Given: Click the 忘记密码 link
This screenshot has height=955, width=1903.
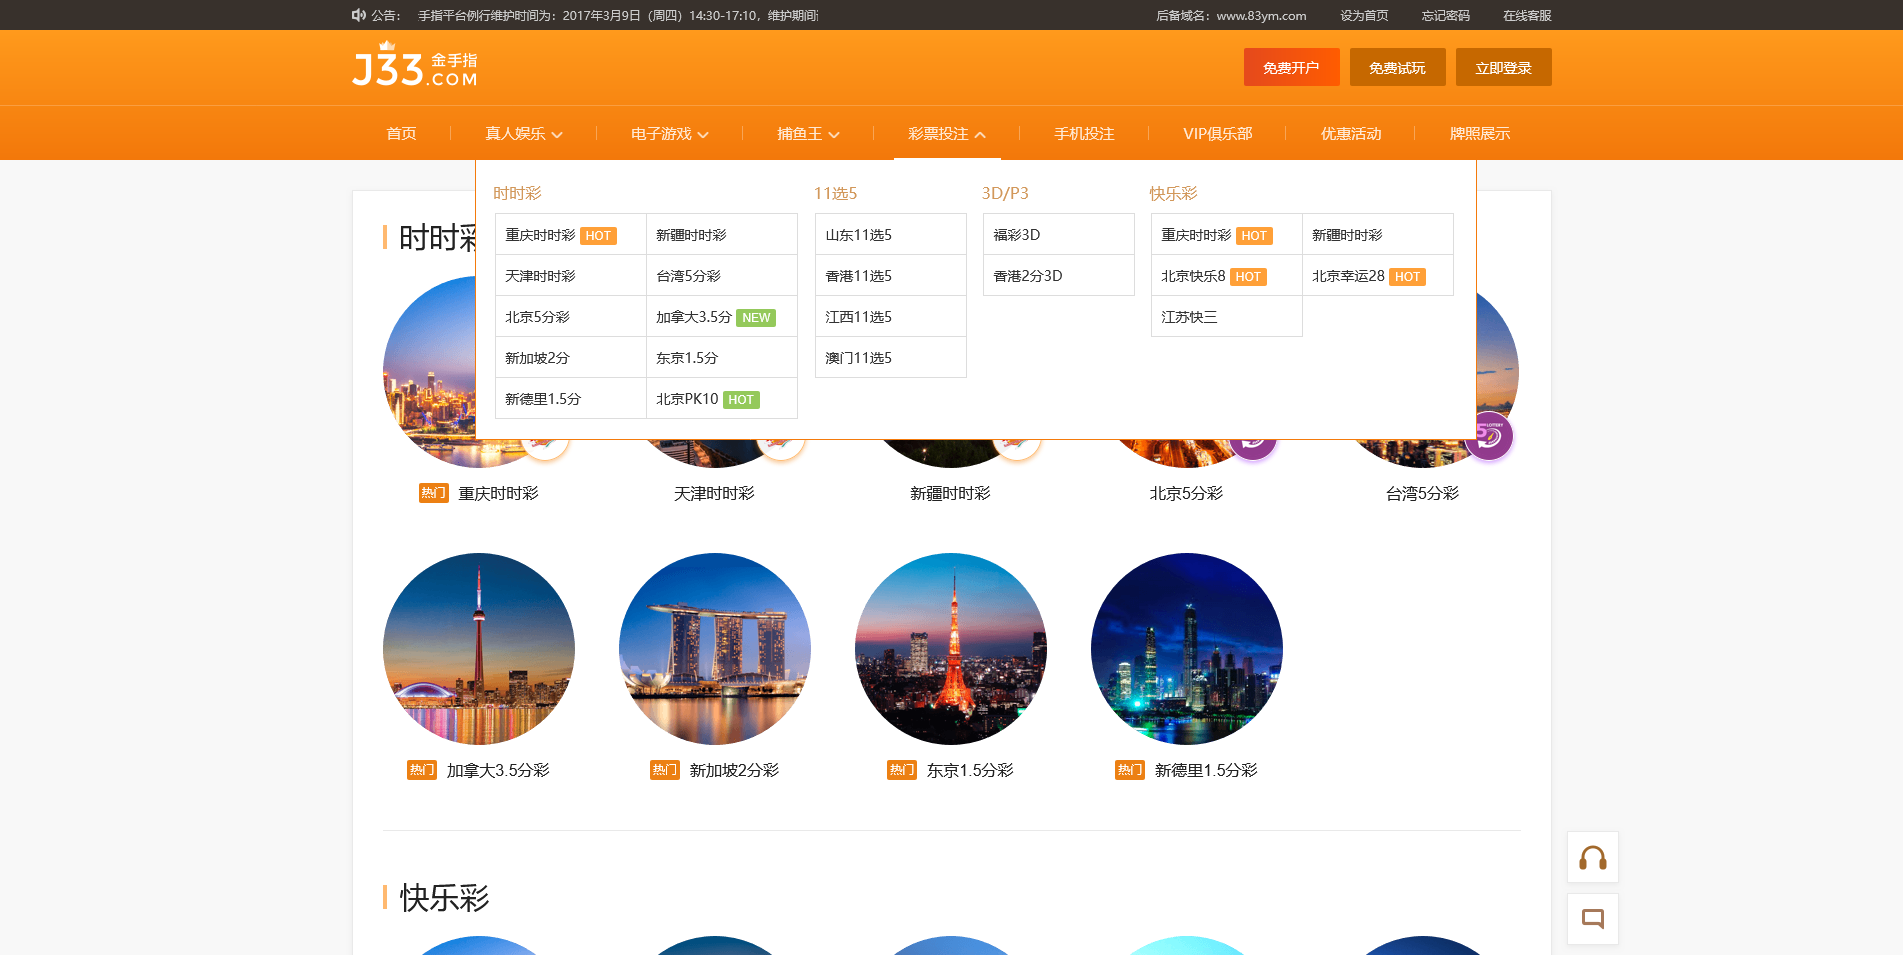Looking at the screenshot, I should (1445, 15).
